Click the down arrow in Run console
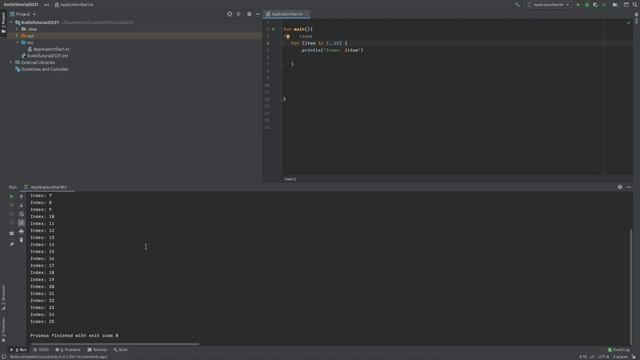640x360 pixels. click(x=21, y=205)
